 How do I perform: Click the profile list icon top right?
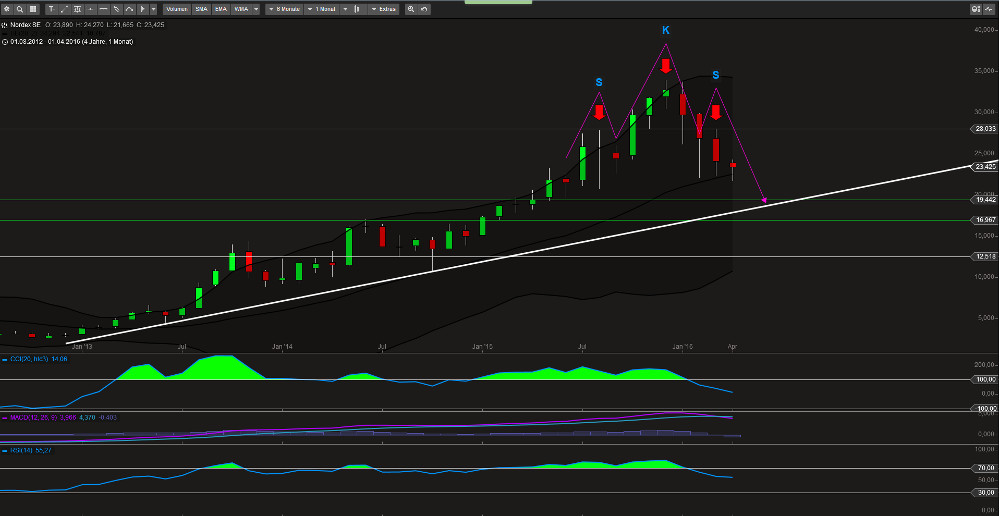pos(976,9)
